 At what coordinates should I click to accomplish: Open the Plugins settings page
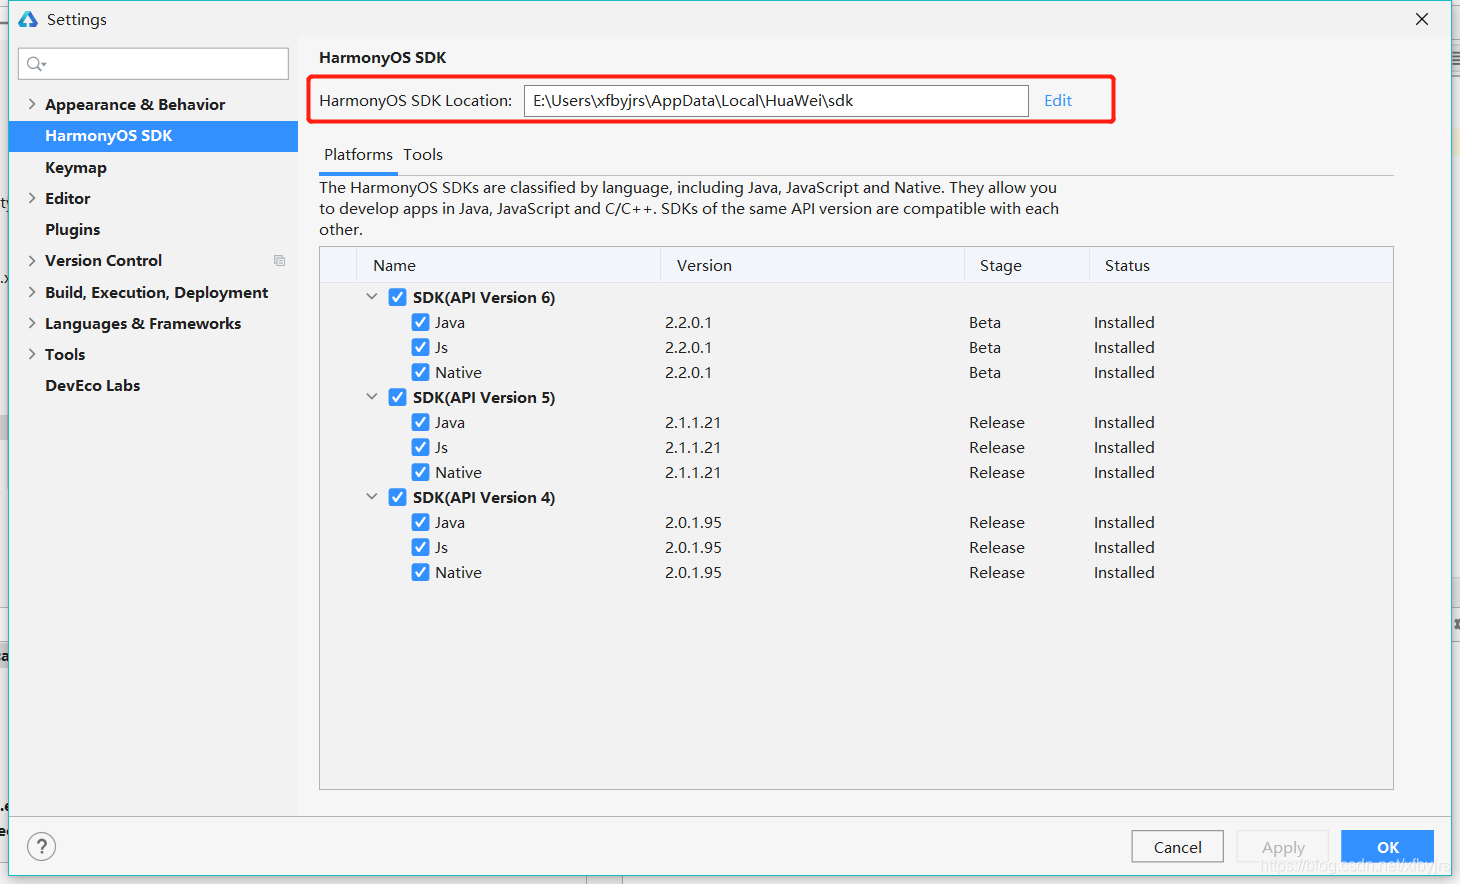[73, 229]
